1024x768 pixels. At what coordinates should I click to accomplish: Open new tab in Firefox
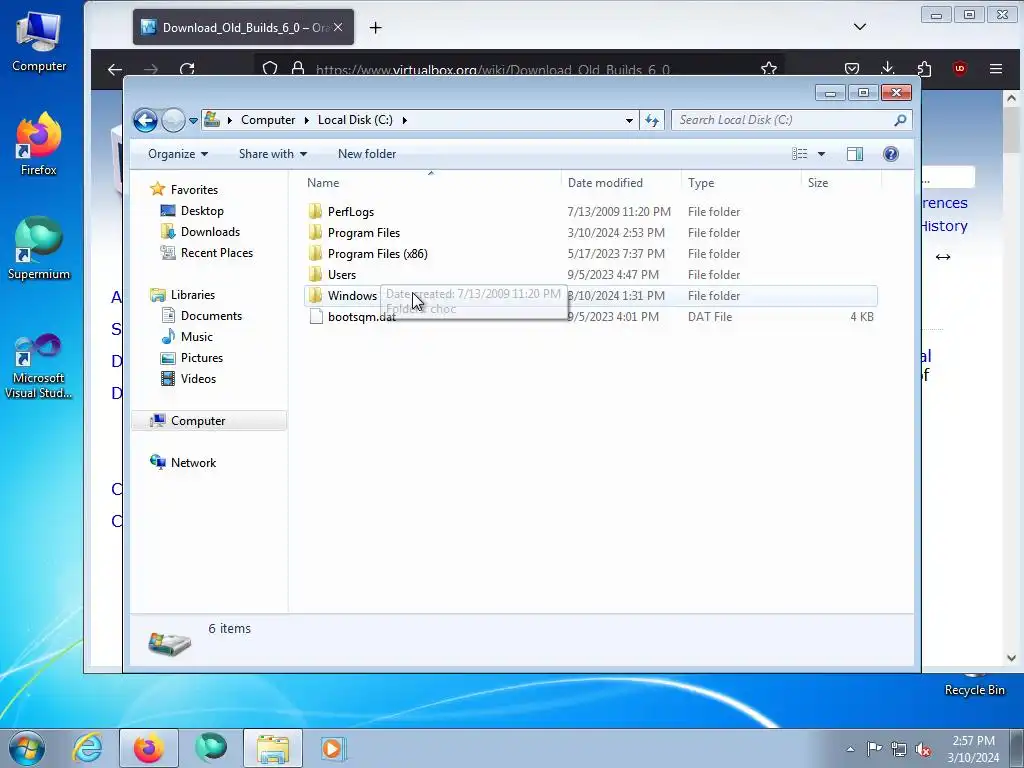pyautogui.click(x=376, y=27)
